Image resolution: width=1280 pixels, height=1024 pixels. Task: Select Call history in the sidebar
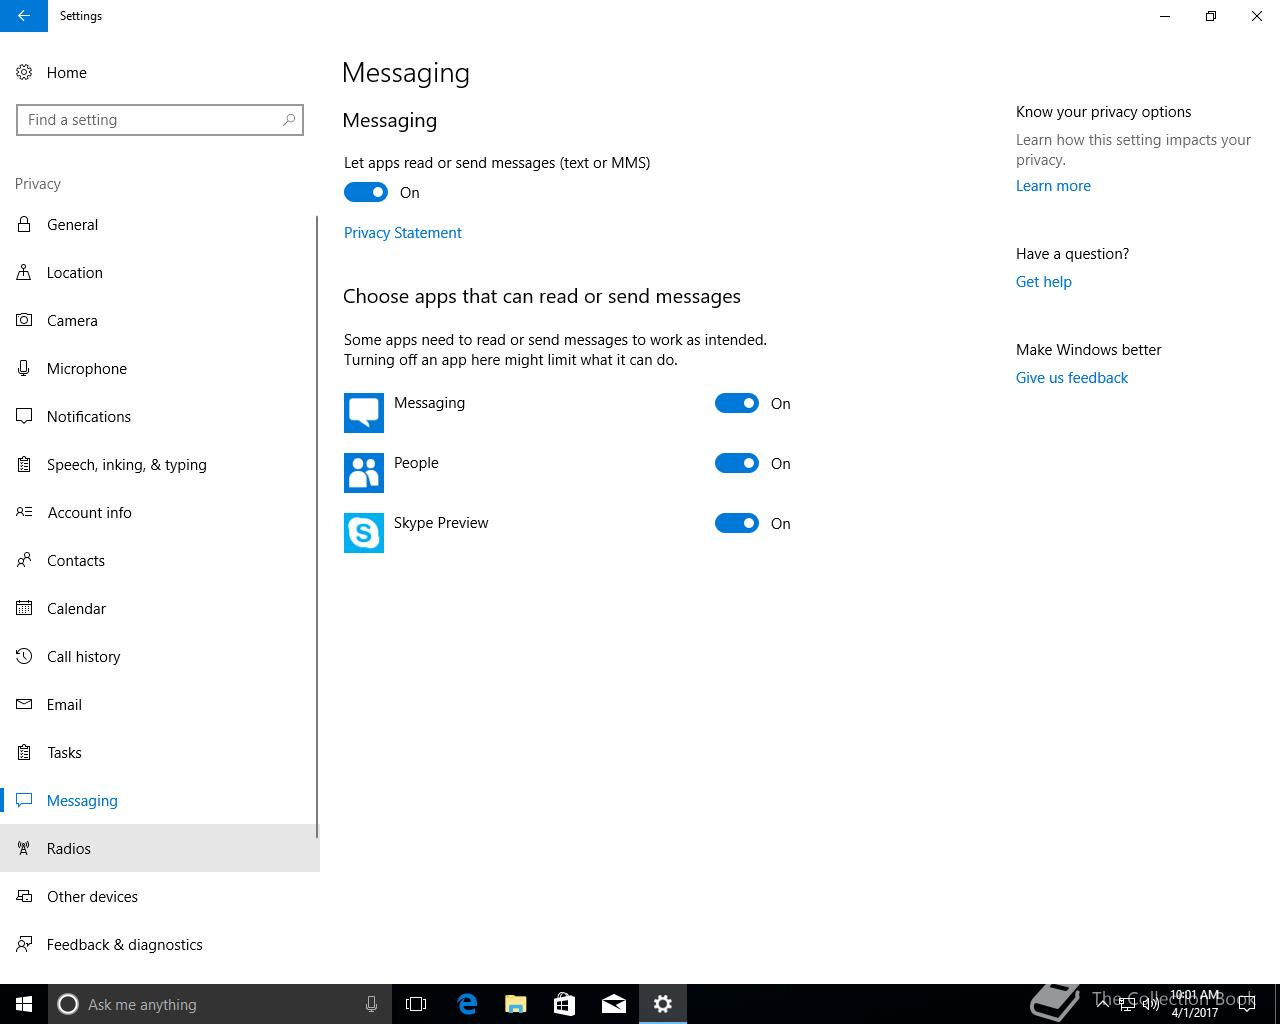point(84,656)
